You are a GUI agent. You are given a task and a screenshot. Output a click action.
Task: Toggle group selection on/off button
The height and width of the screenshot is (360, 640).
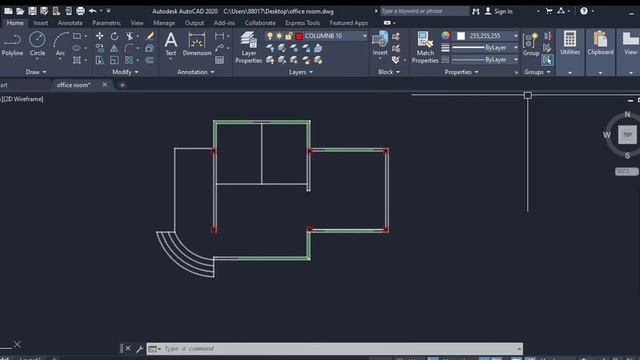click(547, 60)
